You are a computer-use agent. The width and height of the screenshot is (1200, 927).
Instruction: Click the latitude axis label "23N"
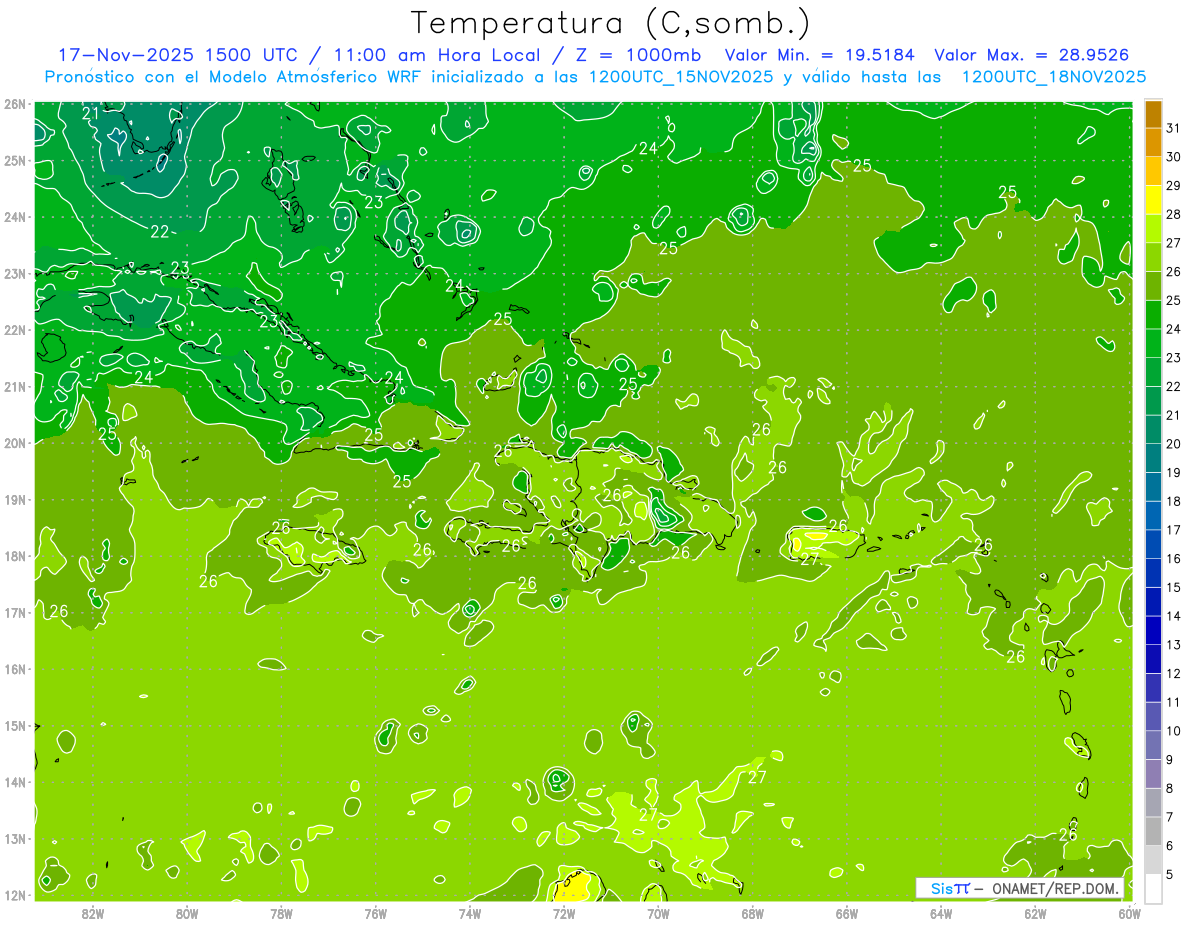click(15, 274)
